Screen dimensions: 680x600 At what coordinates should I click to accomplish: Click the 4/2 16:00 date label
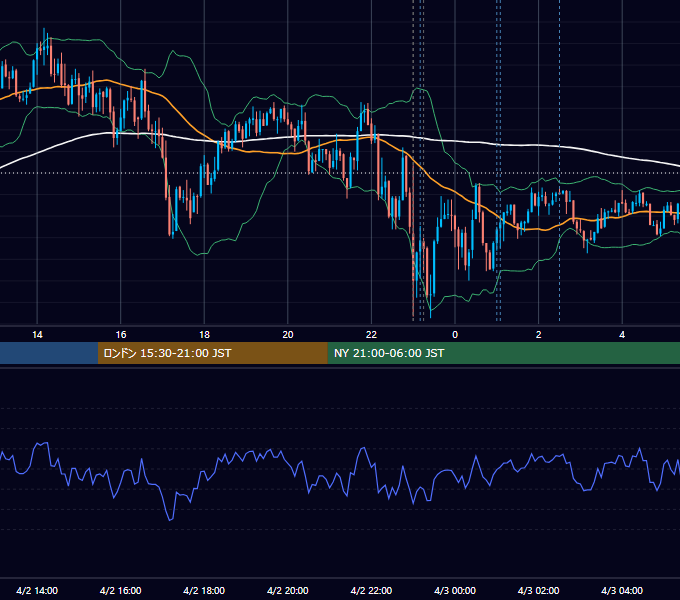121,590
